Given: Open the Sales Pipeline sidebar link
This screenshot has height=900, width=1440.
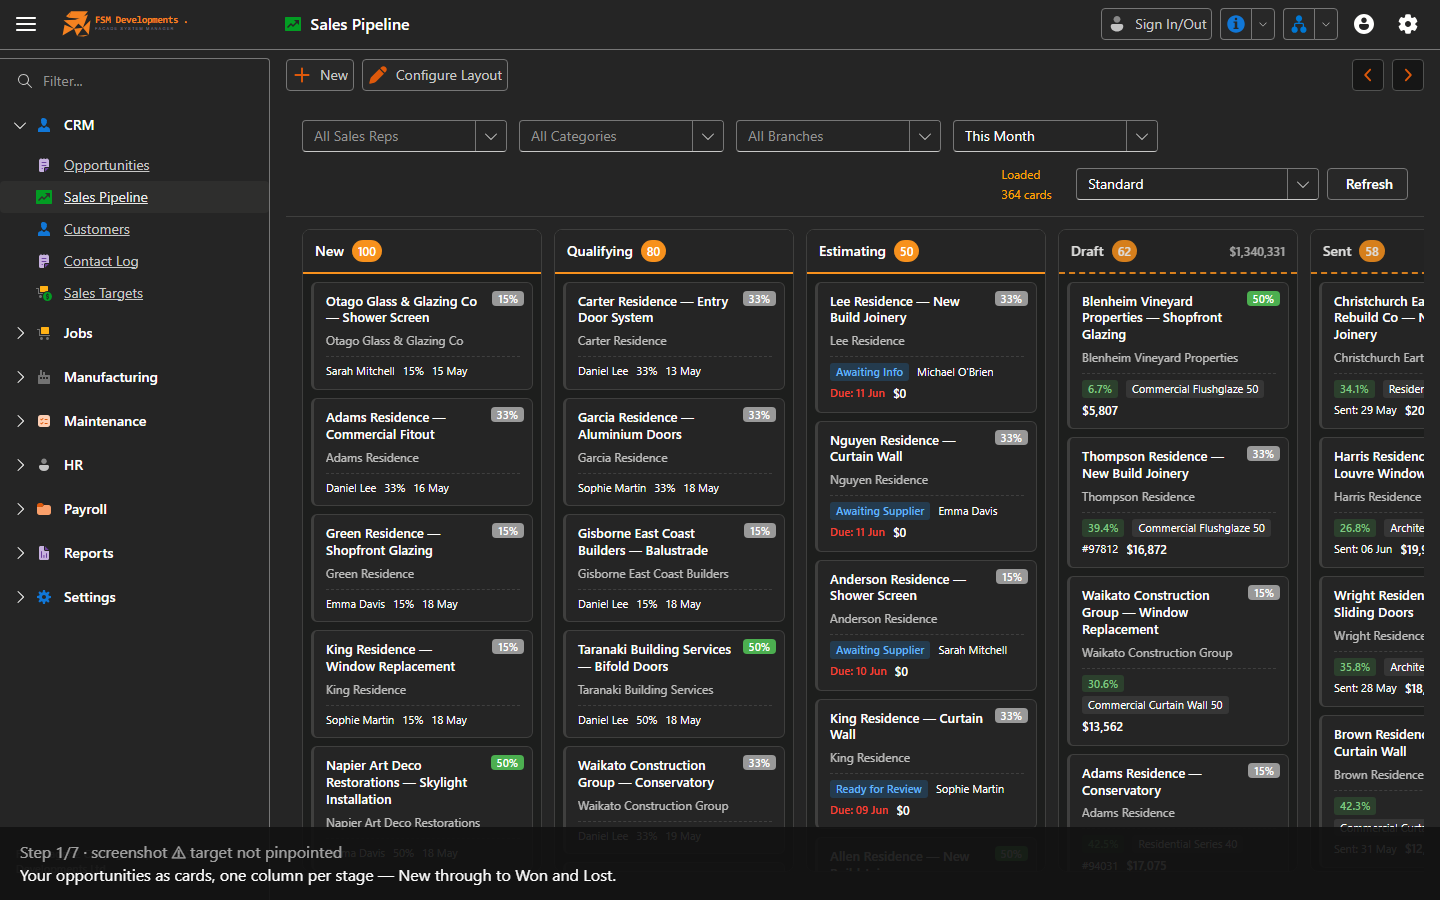Looking at the screenshot, I should click(105, 197).
